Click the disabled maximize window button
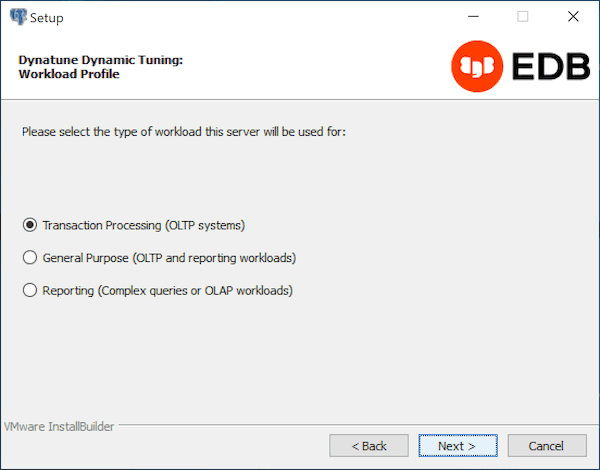The image size is (600, 470). (522, 17)
